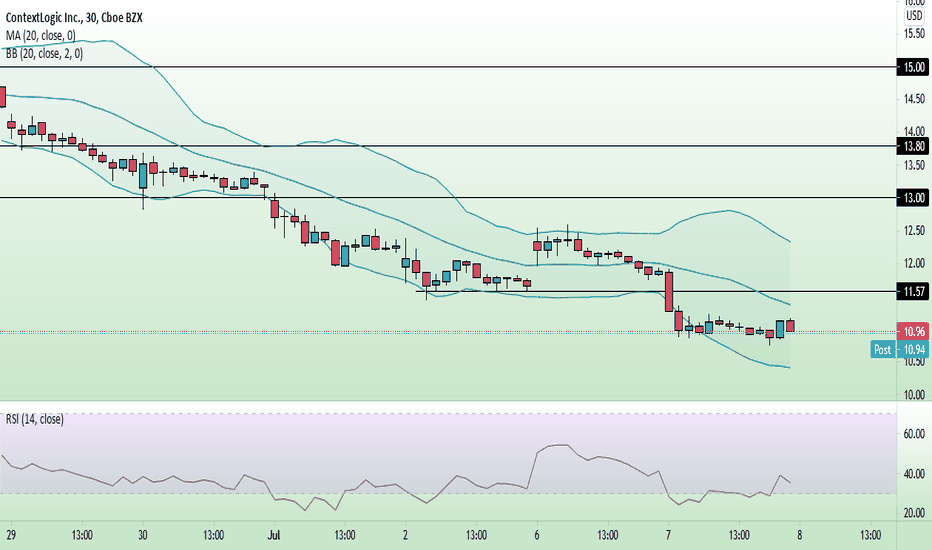Screen dimensions: 932x550
Task: Click the last red candle on the chart
Action: click(x=791, y=326)
